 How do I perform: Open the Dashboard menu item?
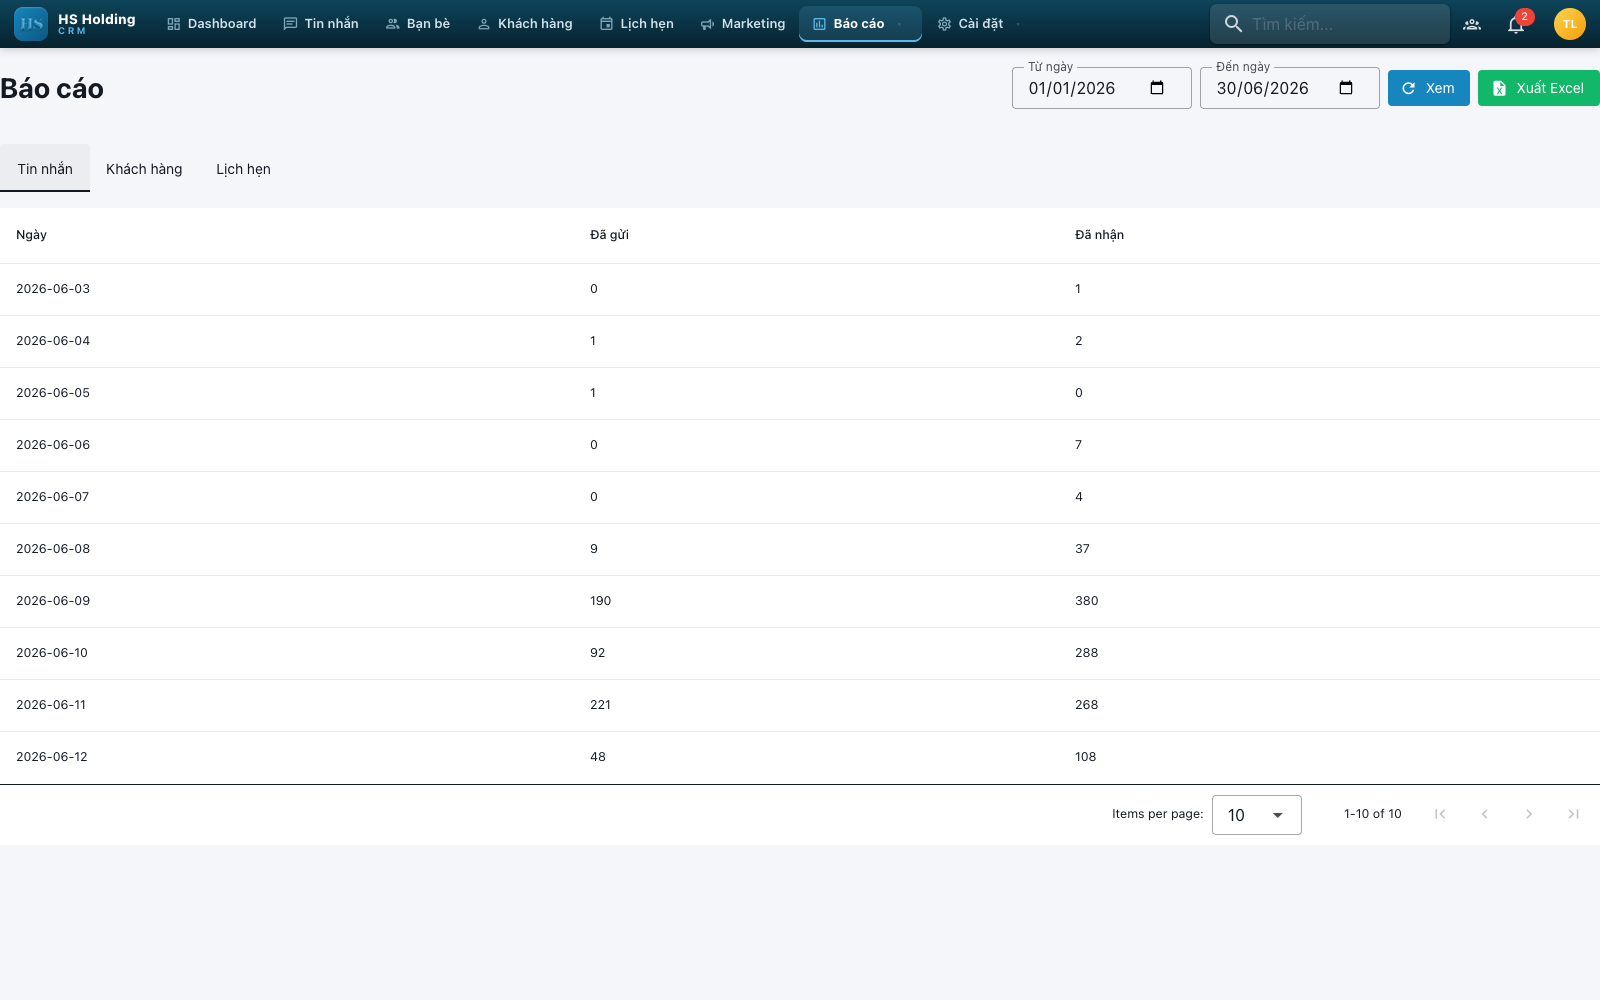(212, 24)
